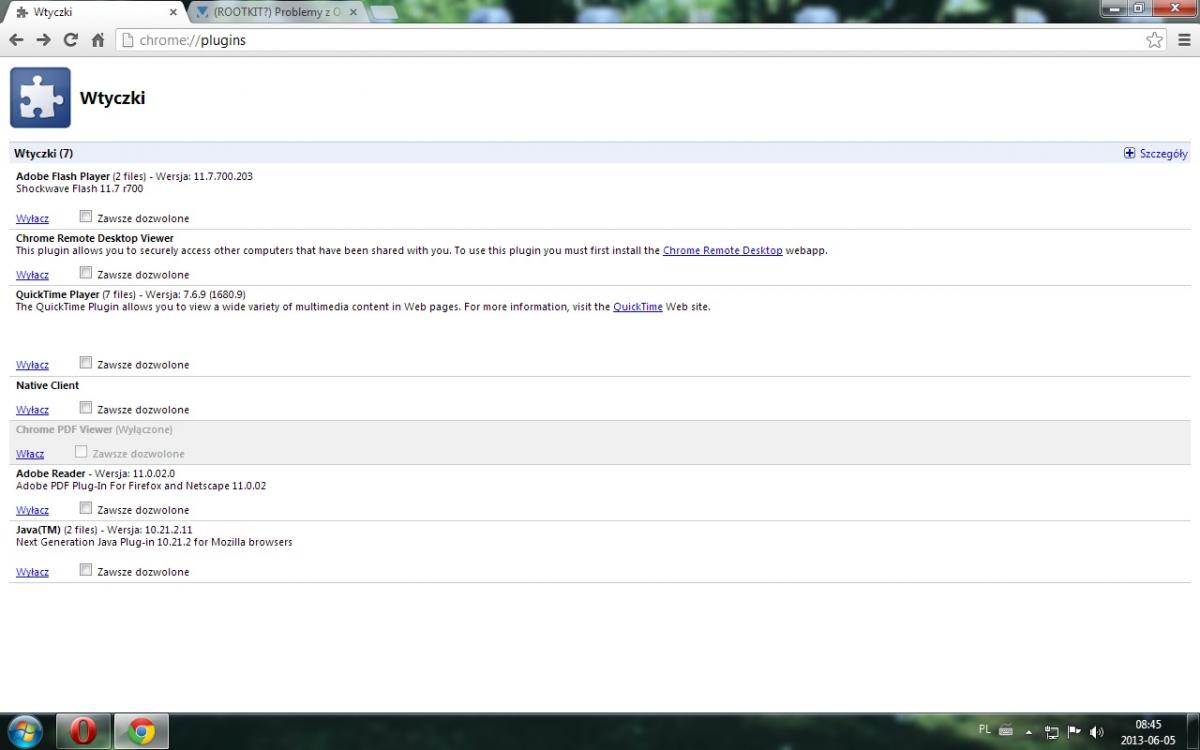Click the Shockwave Flash 11.7 r700 text
This screenshot has height=750, width=1200.
click(x=79, y=188)
